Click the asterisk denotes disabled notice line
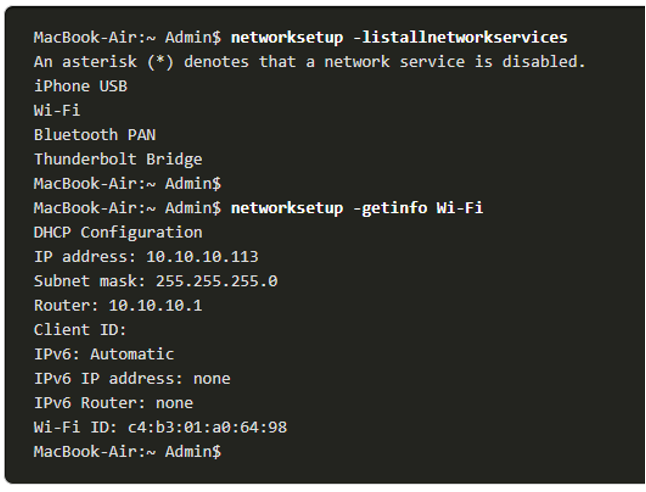The height and width of the screenshot is (492, 646). [x=309, y=62]
